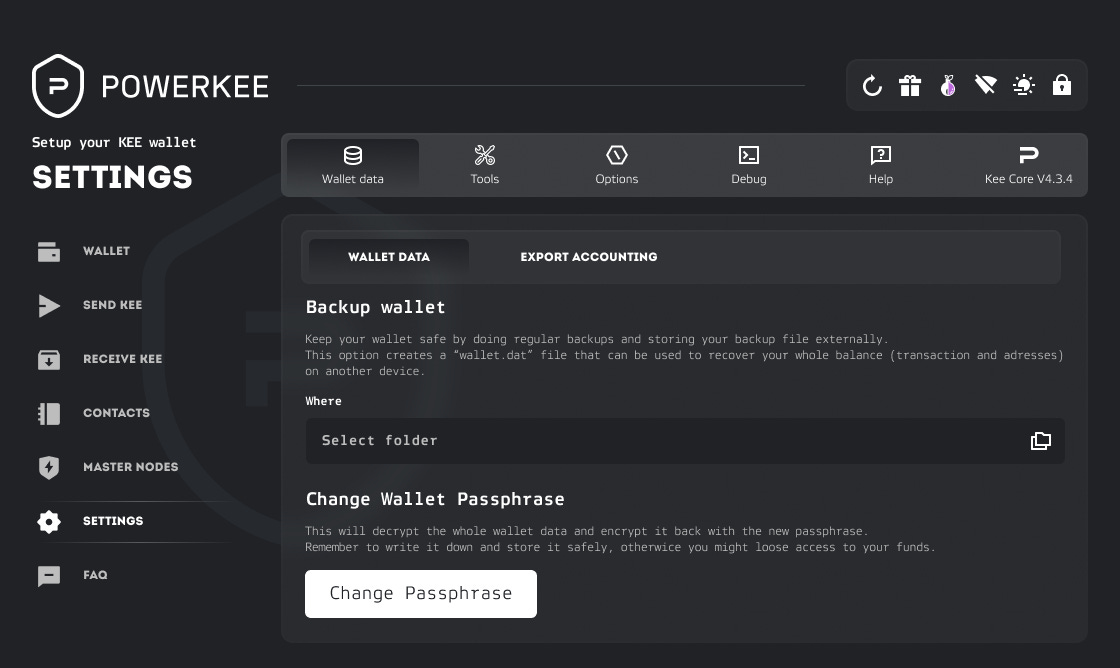This screenshot has width=1120, height=668.
Task: Open FAQ in the sidebar
Action: (95, 575)
